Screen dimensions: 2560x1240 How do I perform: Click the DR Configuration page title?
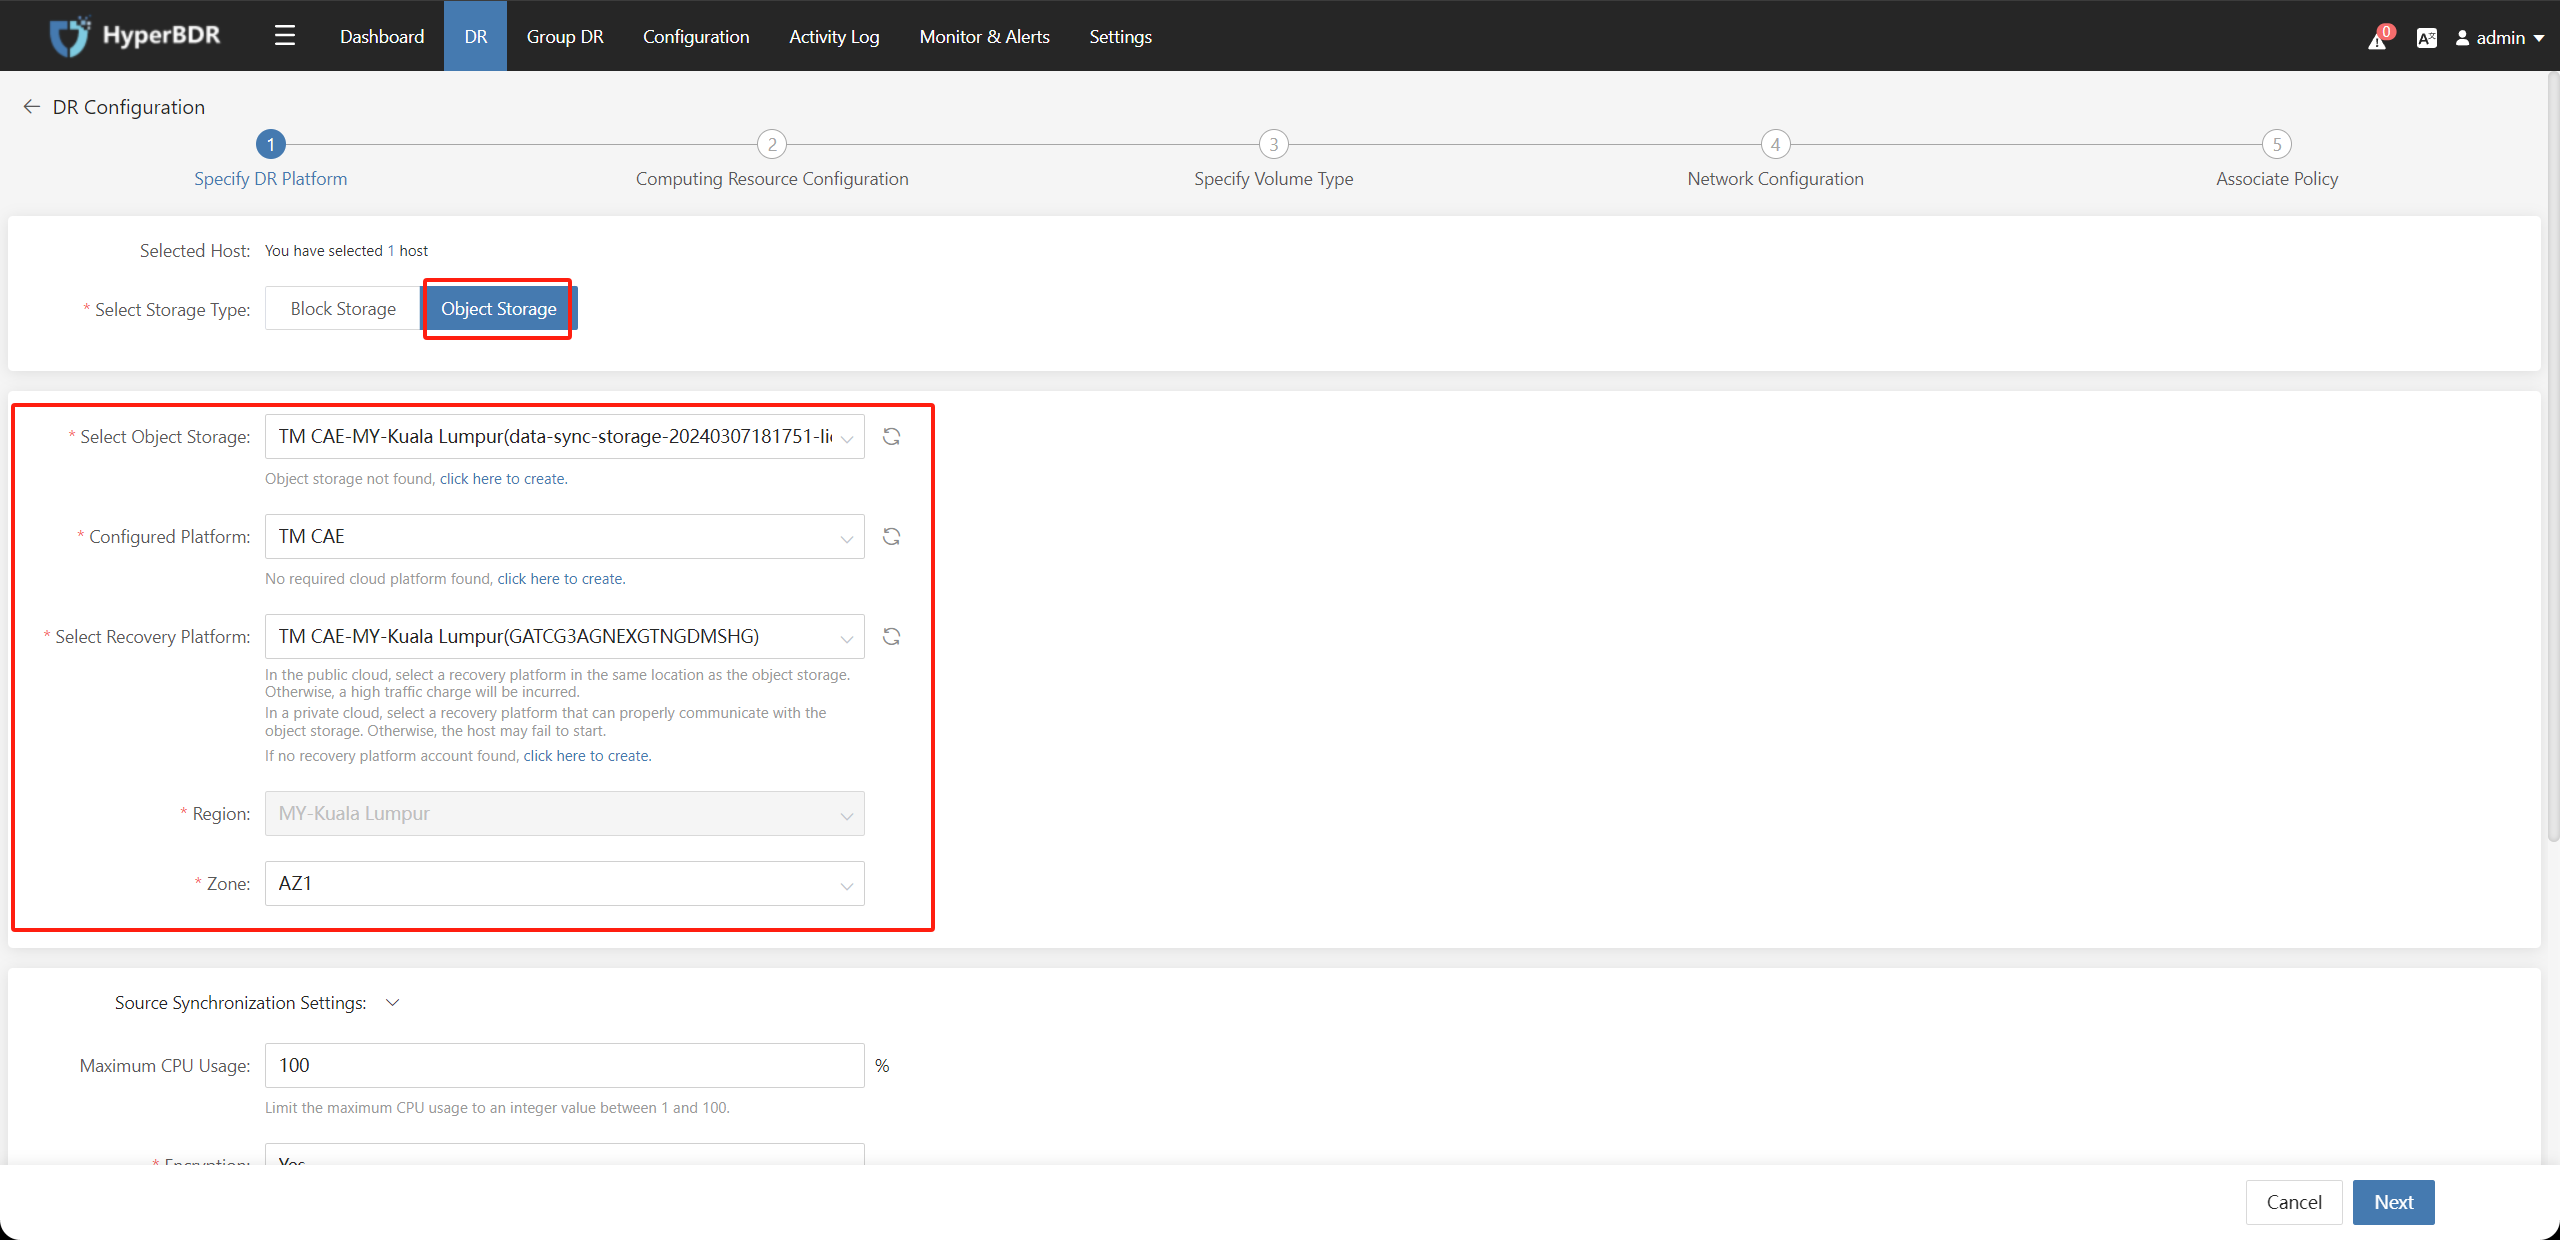coord(129,107)
